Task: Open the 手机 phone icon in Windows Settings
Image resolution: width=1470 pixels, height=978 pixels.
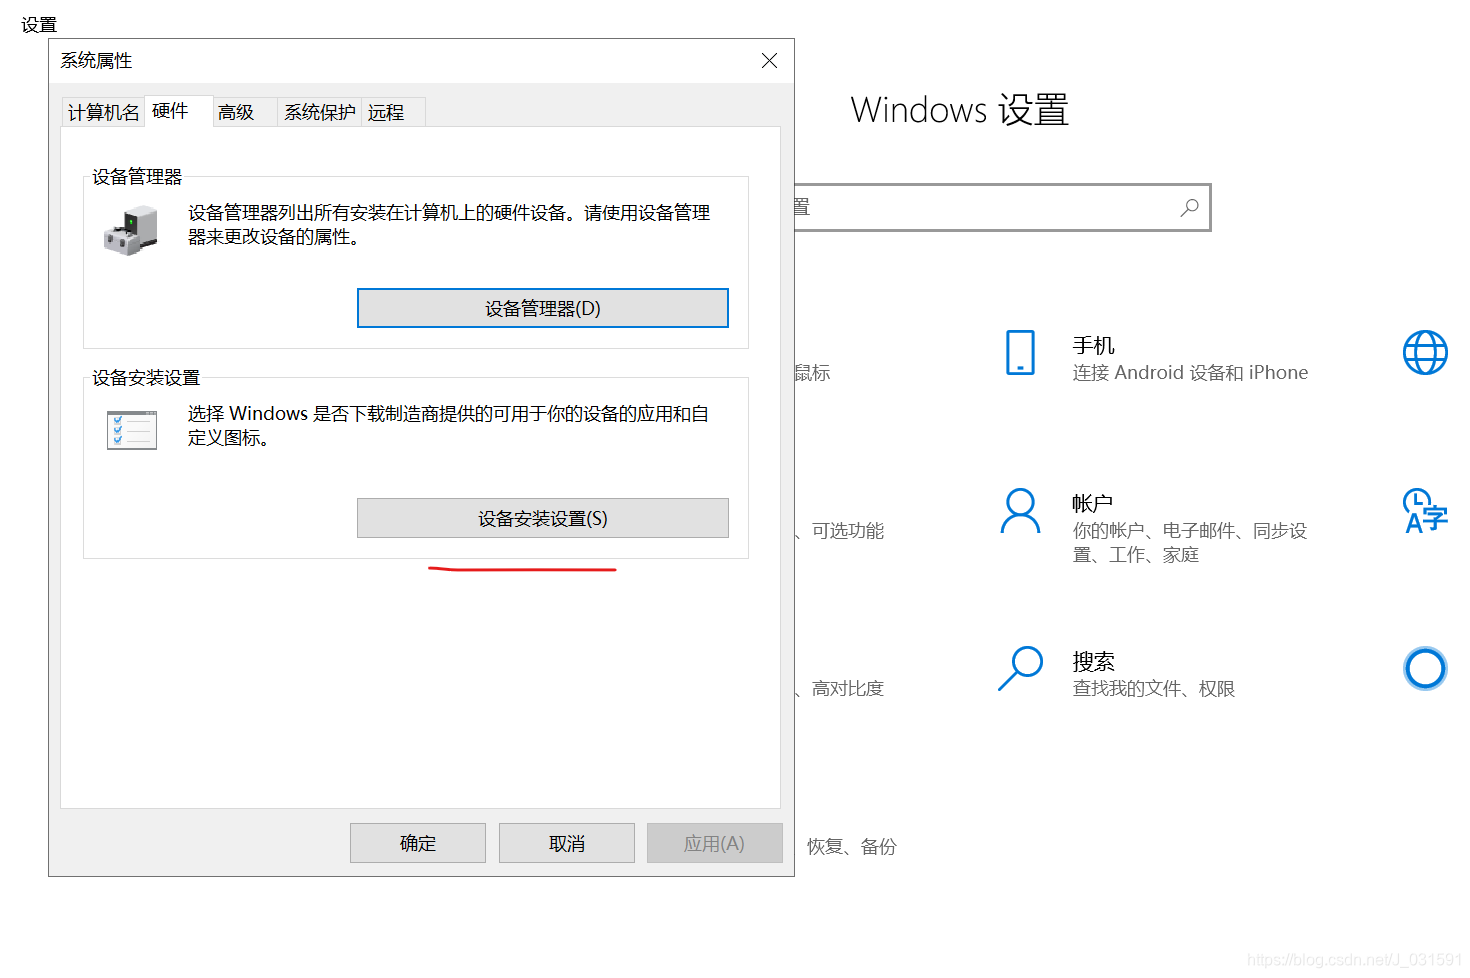Action: tap(1020, 353)
